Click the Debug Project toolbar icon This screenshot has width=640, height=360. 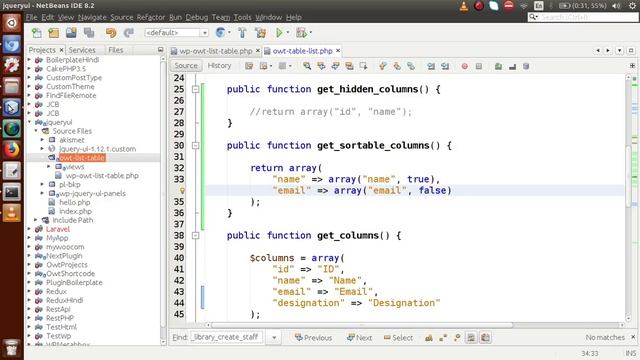(301, 33)
